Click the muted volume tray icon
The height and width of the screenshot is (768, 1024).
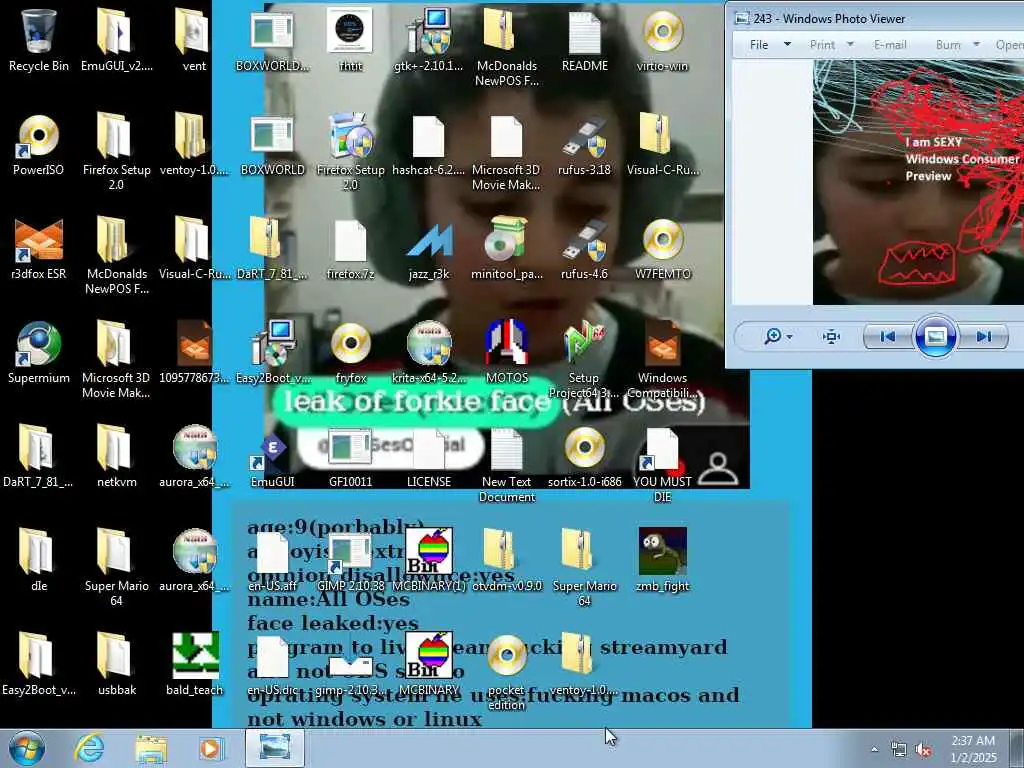[x=923, y=750]
